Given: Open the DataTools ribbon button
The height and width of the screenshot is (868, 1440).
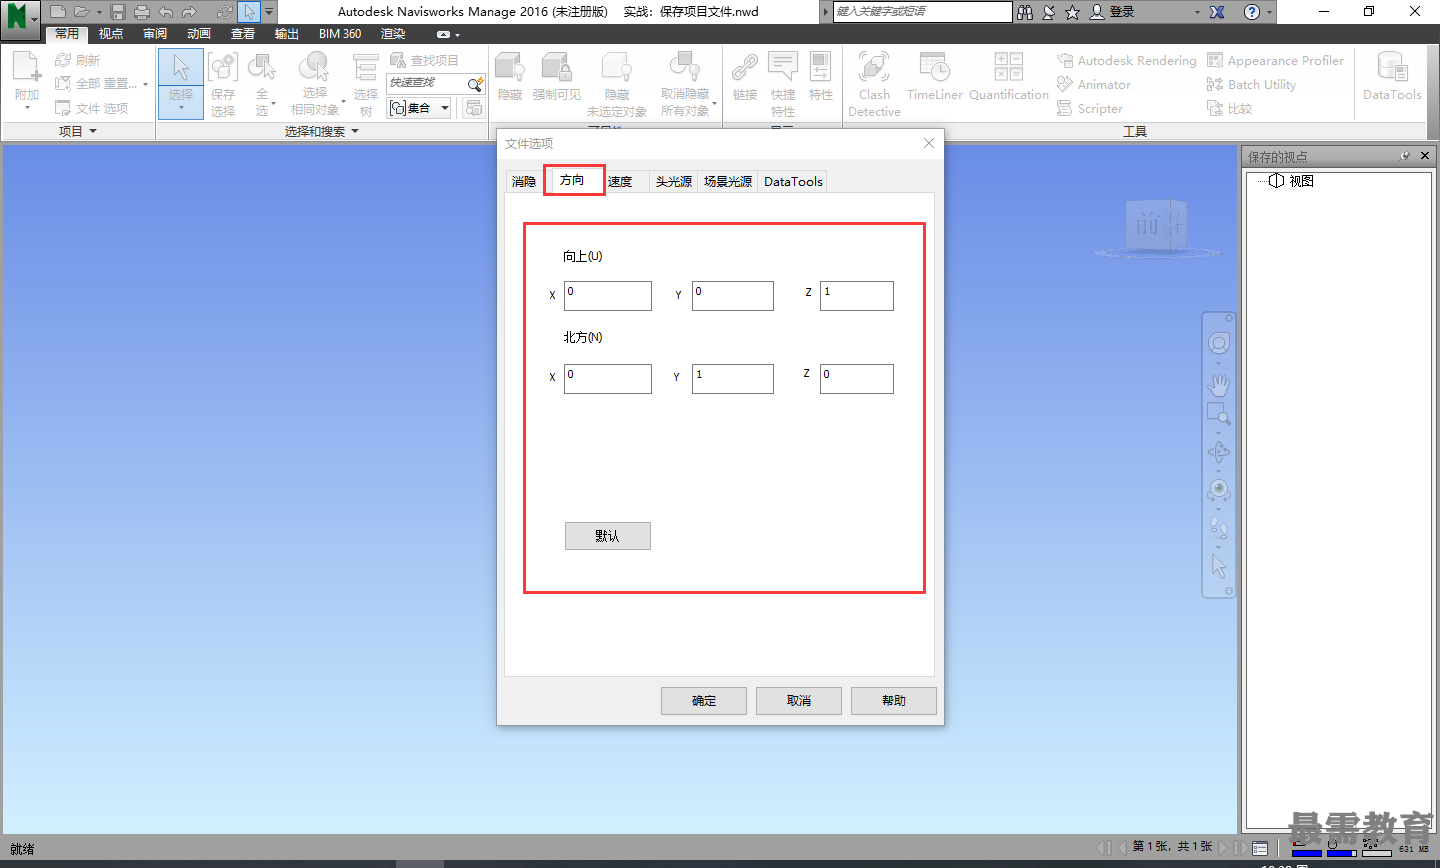Looking at the screenshot, I should pos(1392,78).
